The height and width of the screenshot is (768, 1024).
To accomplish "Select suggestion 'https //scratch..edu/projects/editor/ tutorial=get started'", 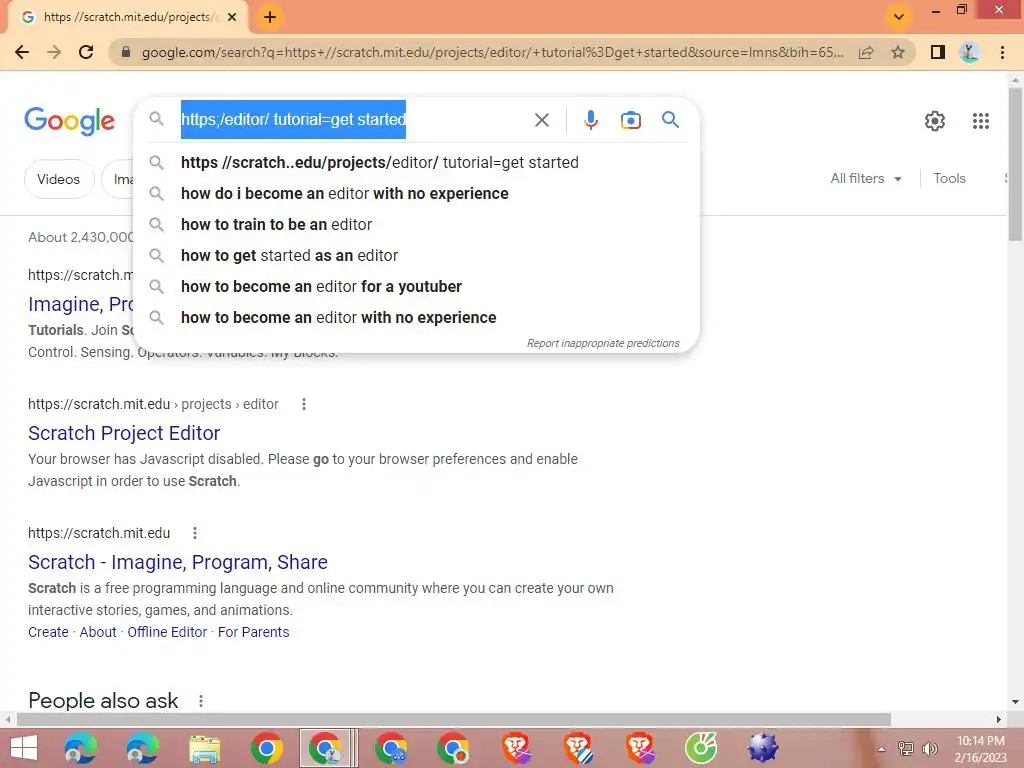I will tap(417, 163).
